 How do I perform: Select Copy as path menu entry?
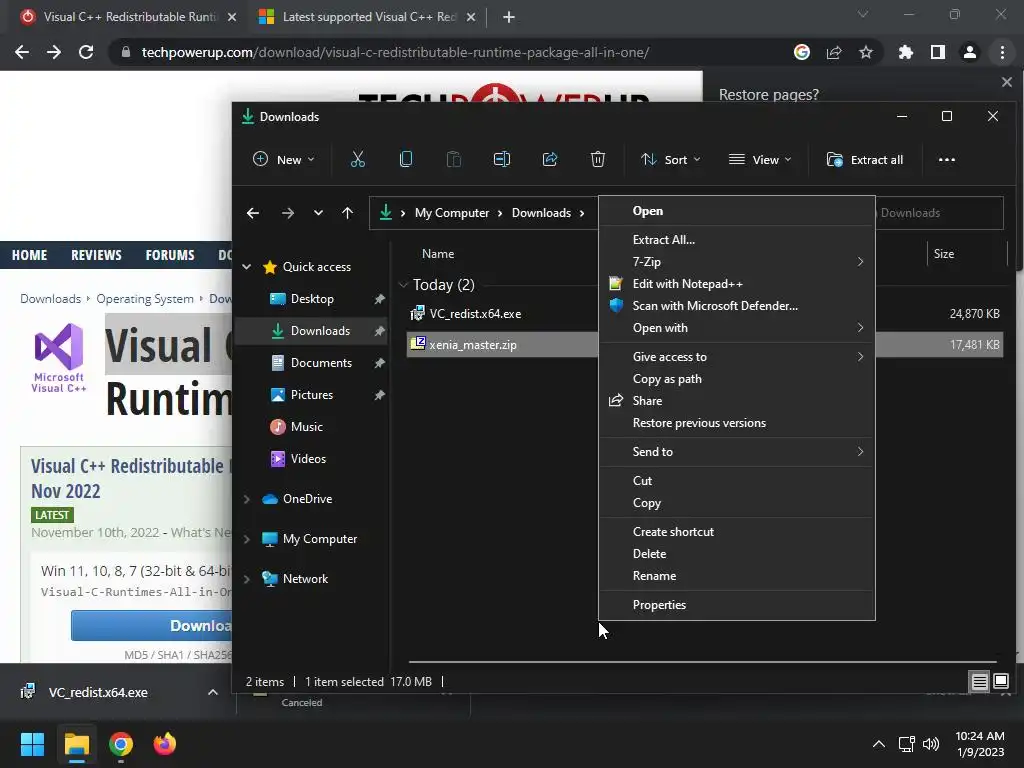737,379
